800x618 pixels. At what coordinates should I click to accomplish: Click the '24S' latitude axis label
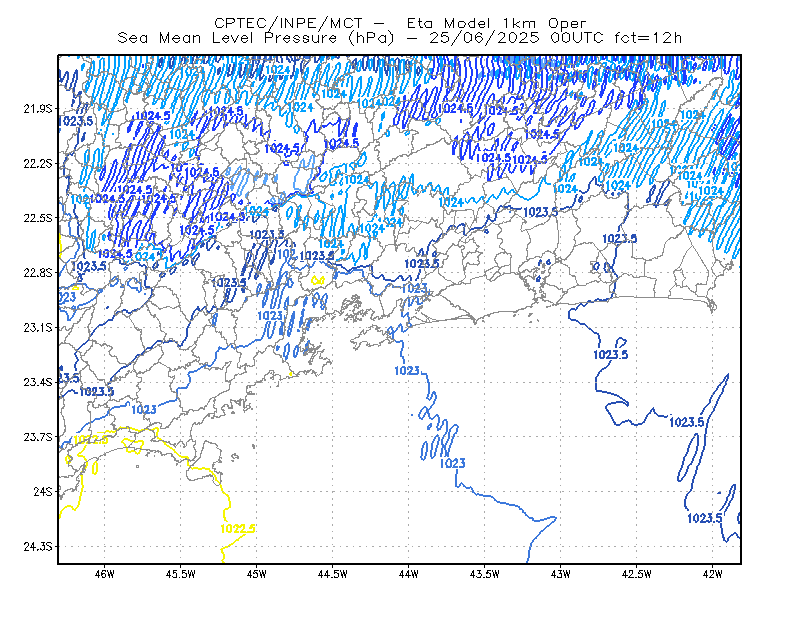43,491
